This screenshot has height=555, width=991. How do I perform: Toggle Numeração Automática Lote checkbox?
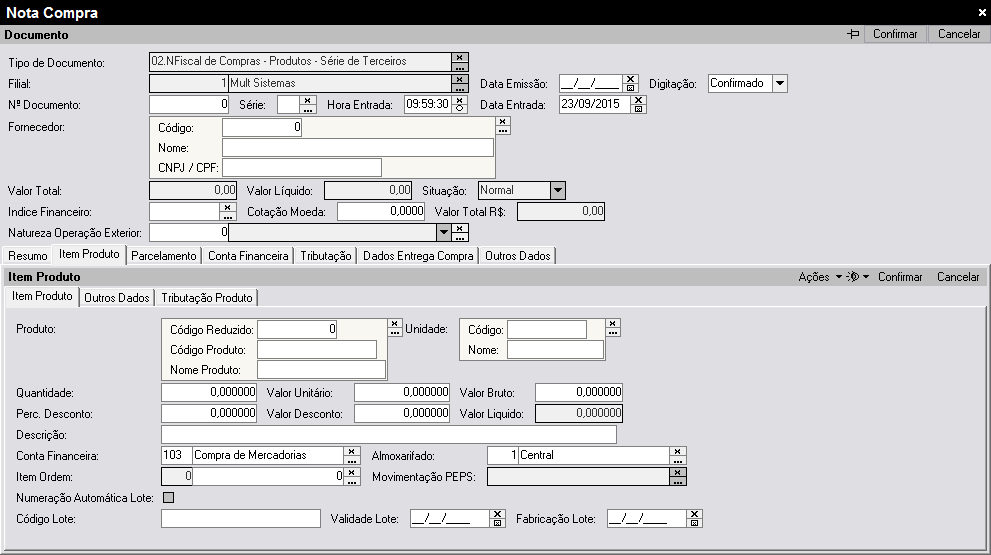[168, 497]
